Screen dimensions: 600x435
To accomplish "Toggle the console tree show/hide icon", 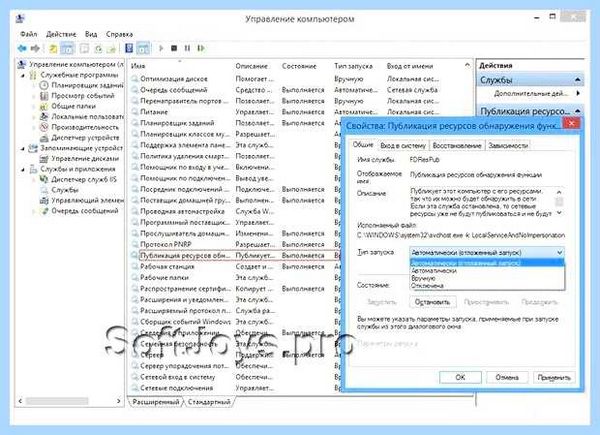I will point(67,49).
